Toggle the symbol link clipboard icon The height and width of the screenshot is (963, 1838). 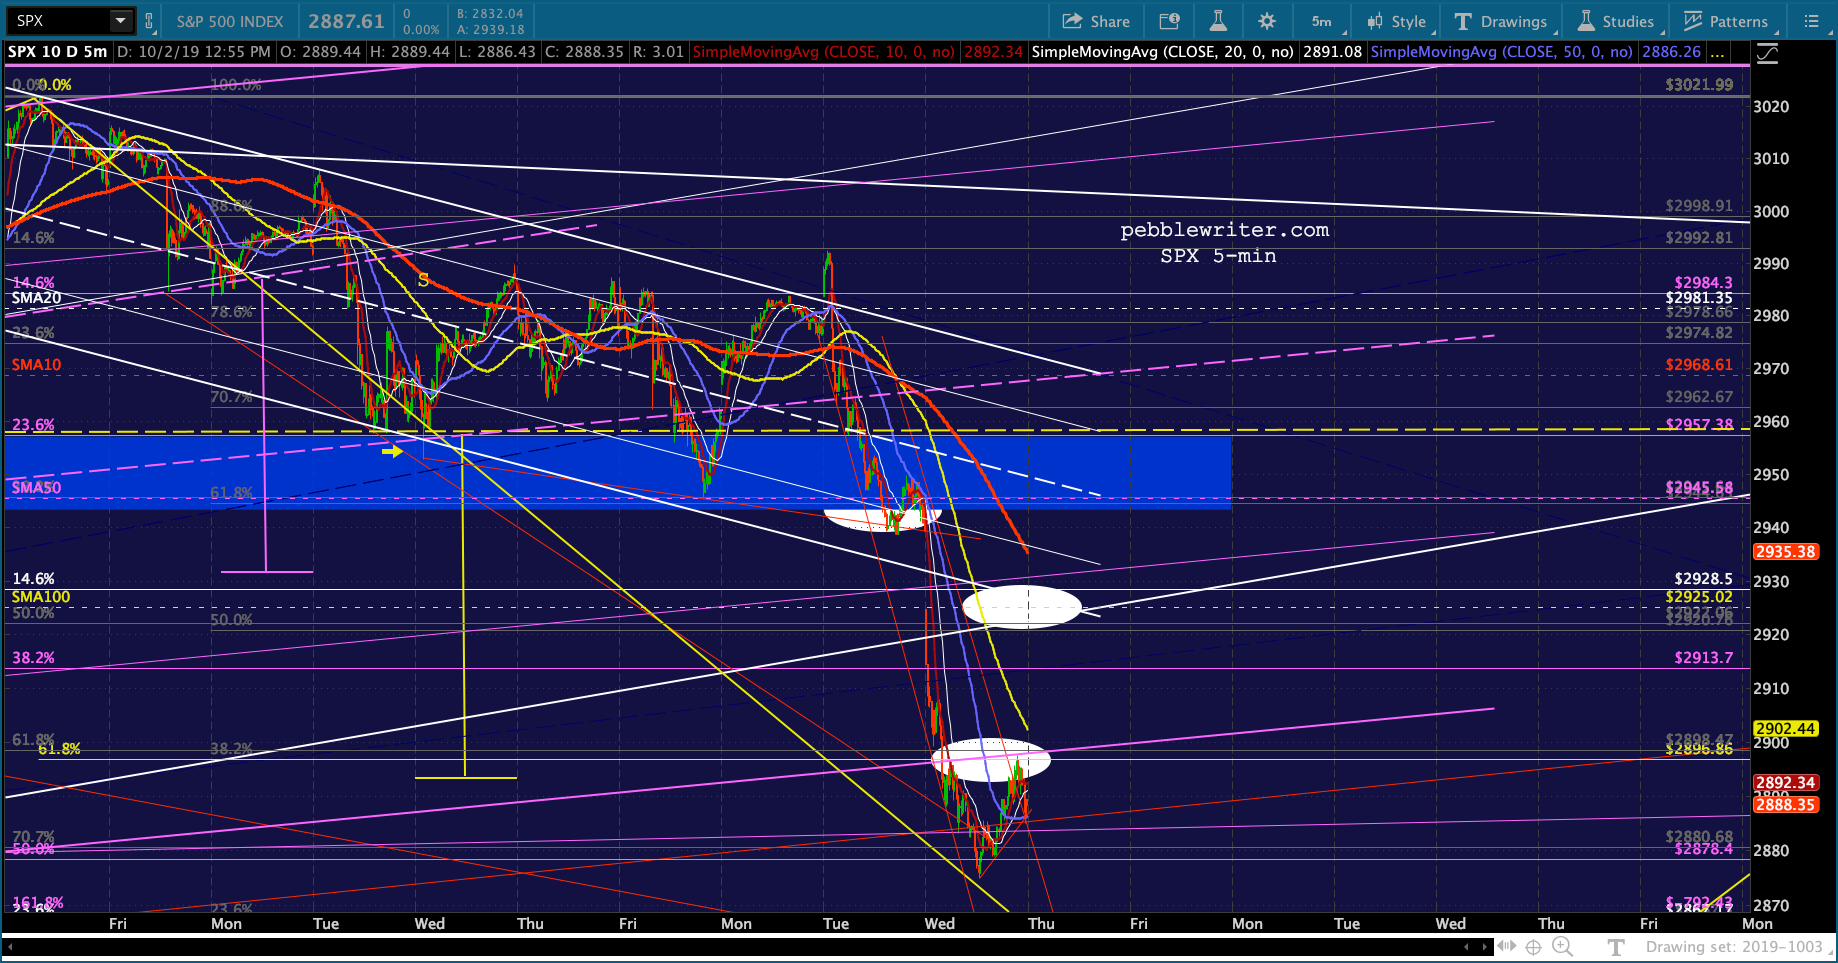pyautogui.click(x=149, y=21)
